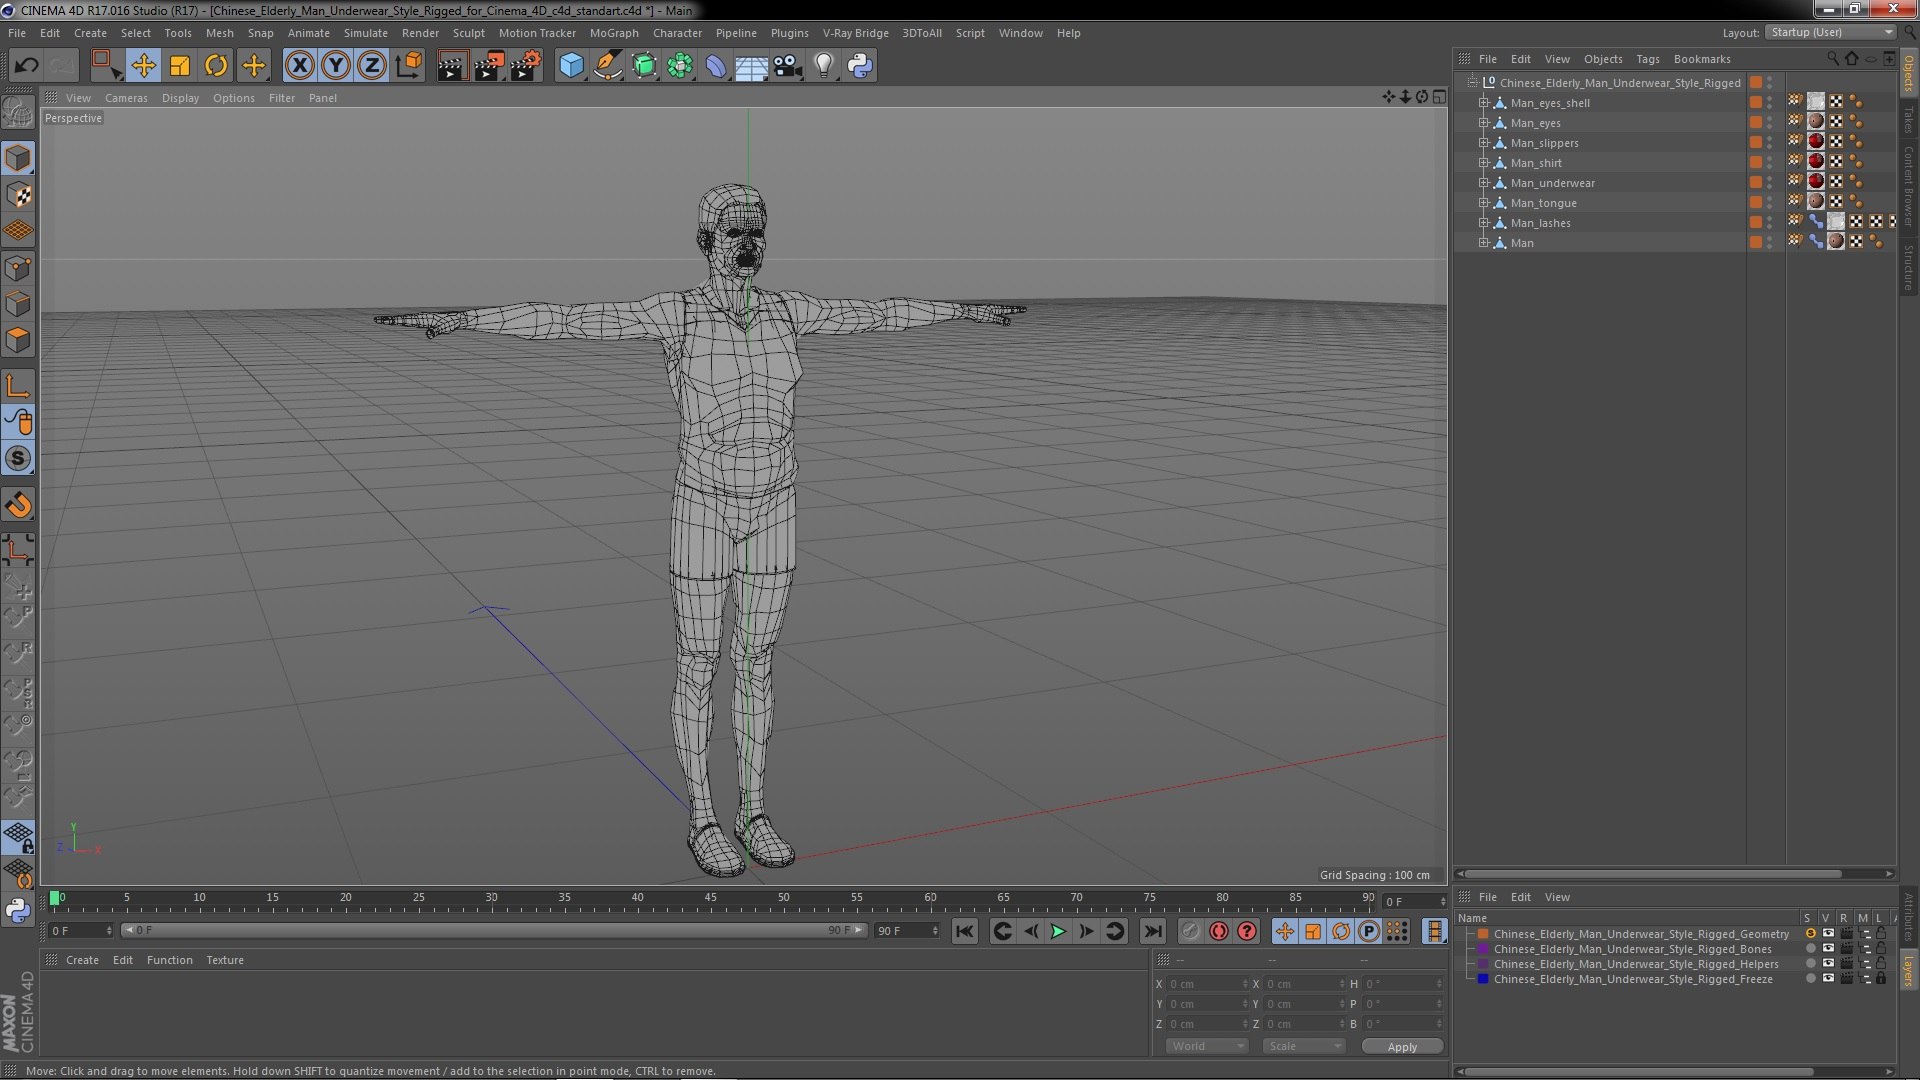This screenshot has height=1080, width=1920.
Task: Toggle Solo on the Geometry layer
Action: pos(1810,934)
